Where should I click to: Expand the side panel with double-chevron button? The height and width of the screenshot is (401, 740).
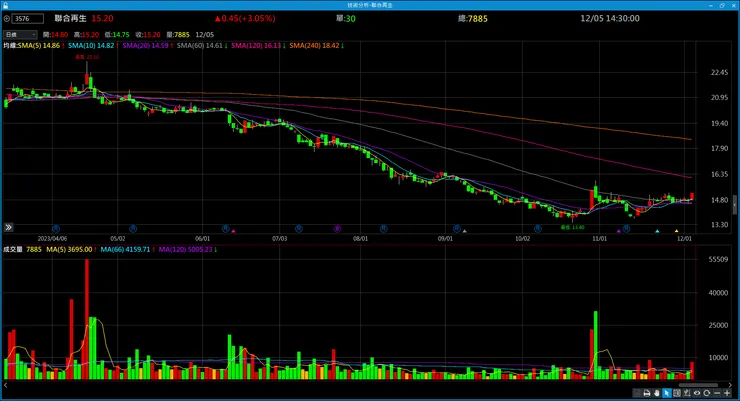click(x=8, y=227)
